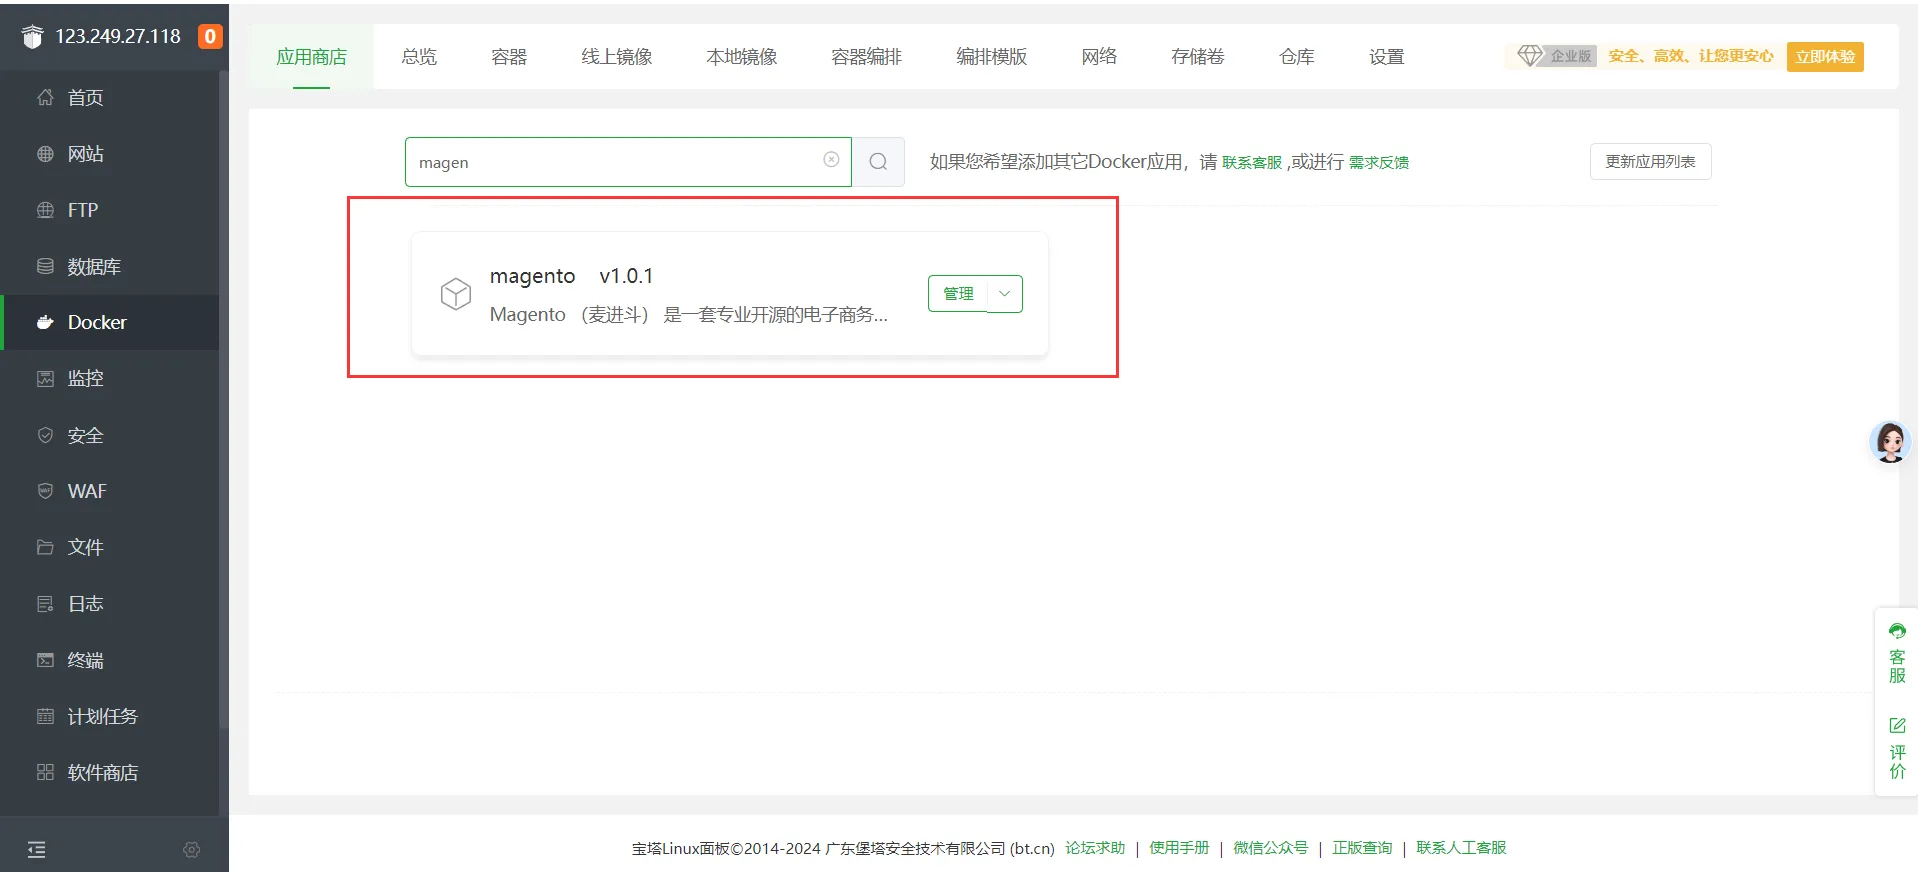This screenshot has width=1918, height=872.
Task: Select 首页 in the sidebar
Action: coord(110,98)
